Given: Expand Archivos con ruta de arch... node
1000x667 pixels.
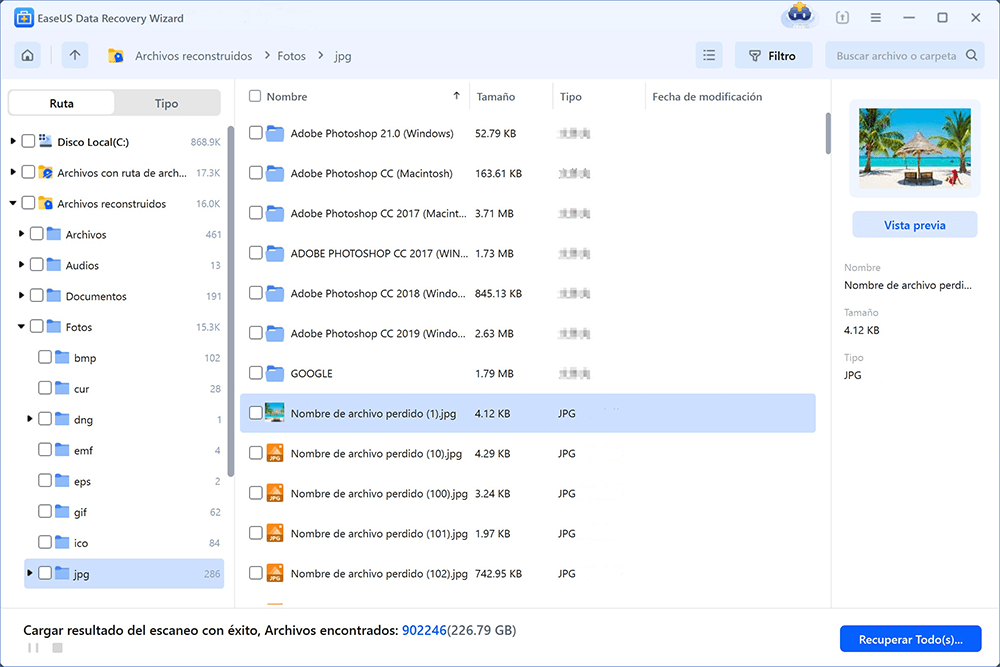Looking at the screenshot, I should click(13, 172).
